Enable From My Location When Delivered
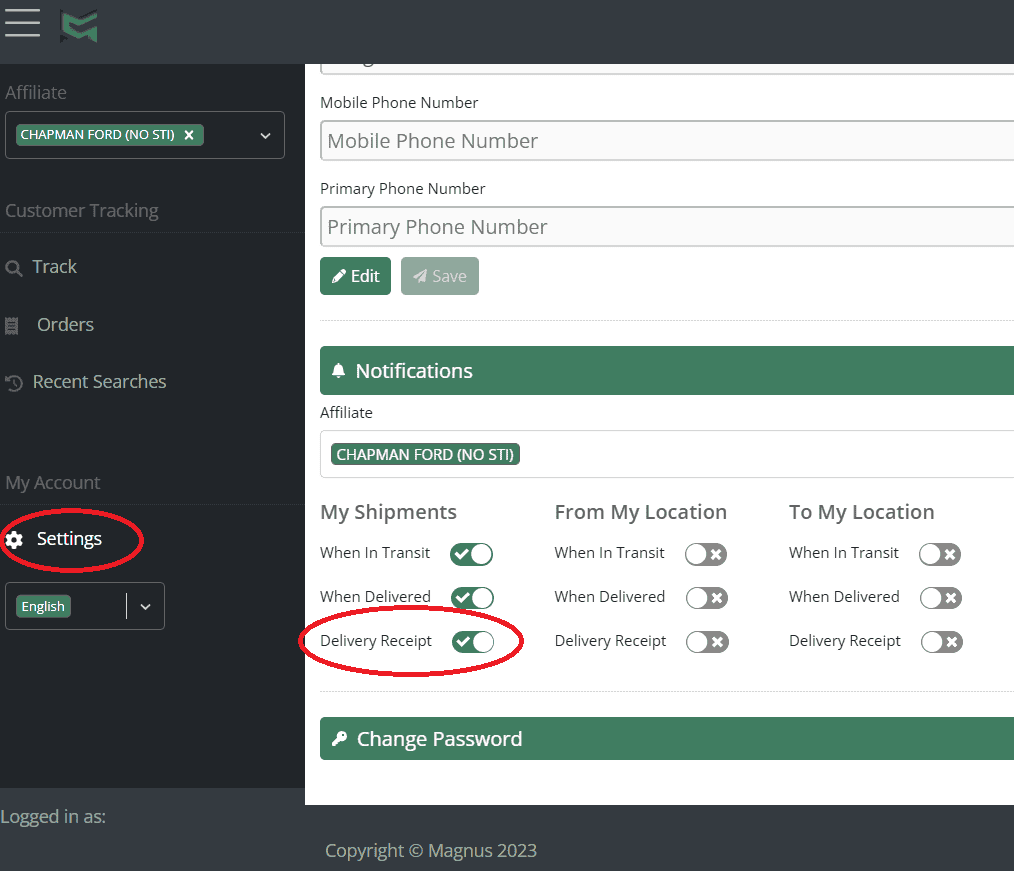 (707, 597)
